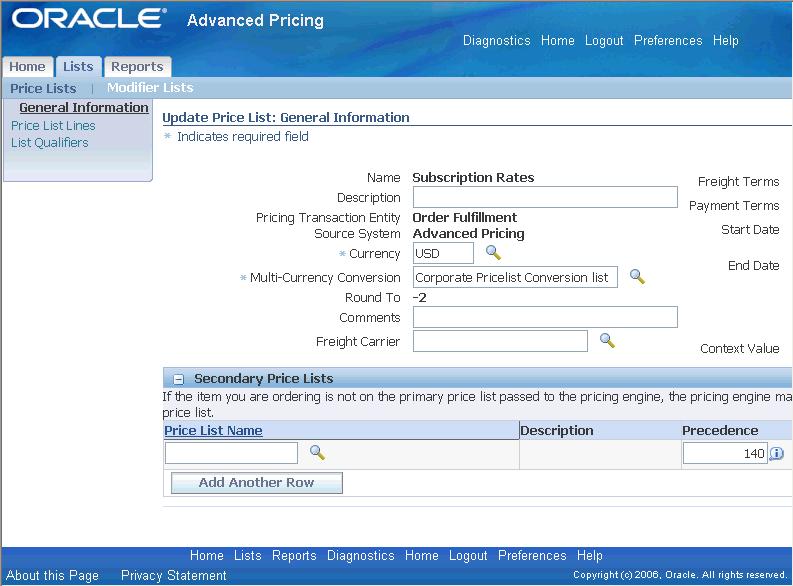Sort by Price List Name column header
The width and height of the screenshot is (793, 586).
(x=213, y=430)
